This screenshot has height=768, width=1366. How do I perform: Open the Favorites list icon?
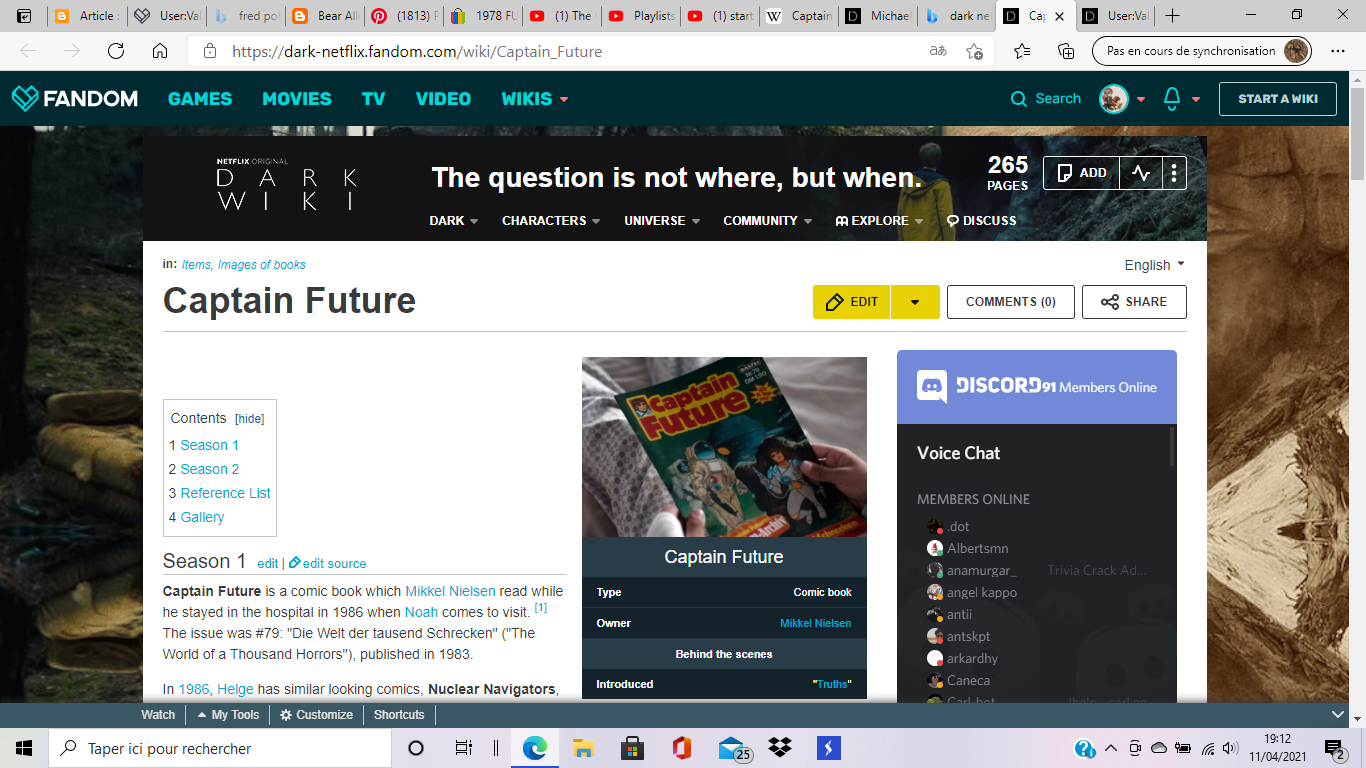click(1022, 51)
